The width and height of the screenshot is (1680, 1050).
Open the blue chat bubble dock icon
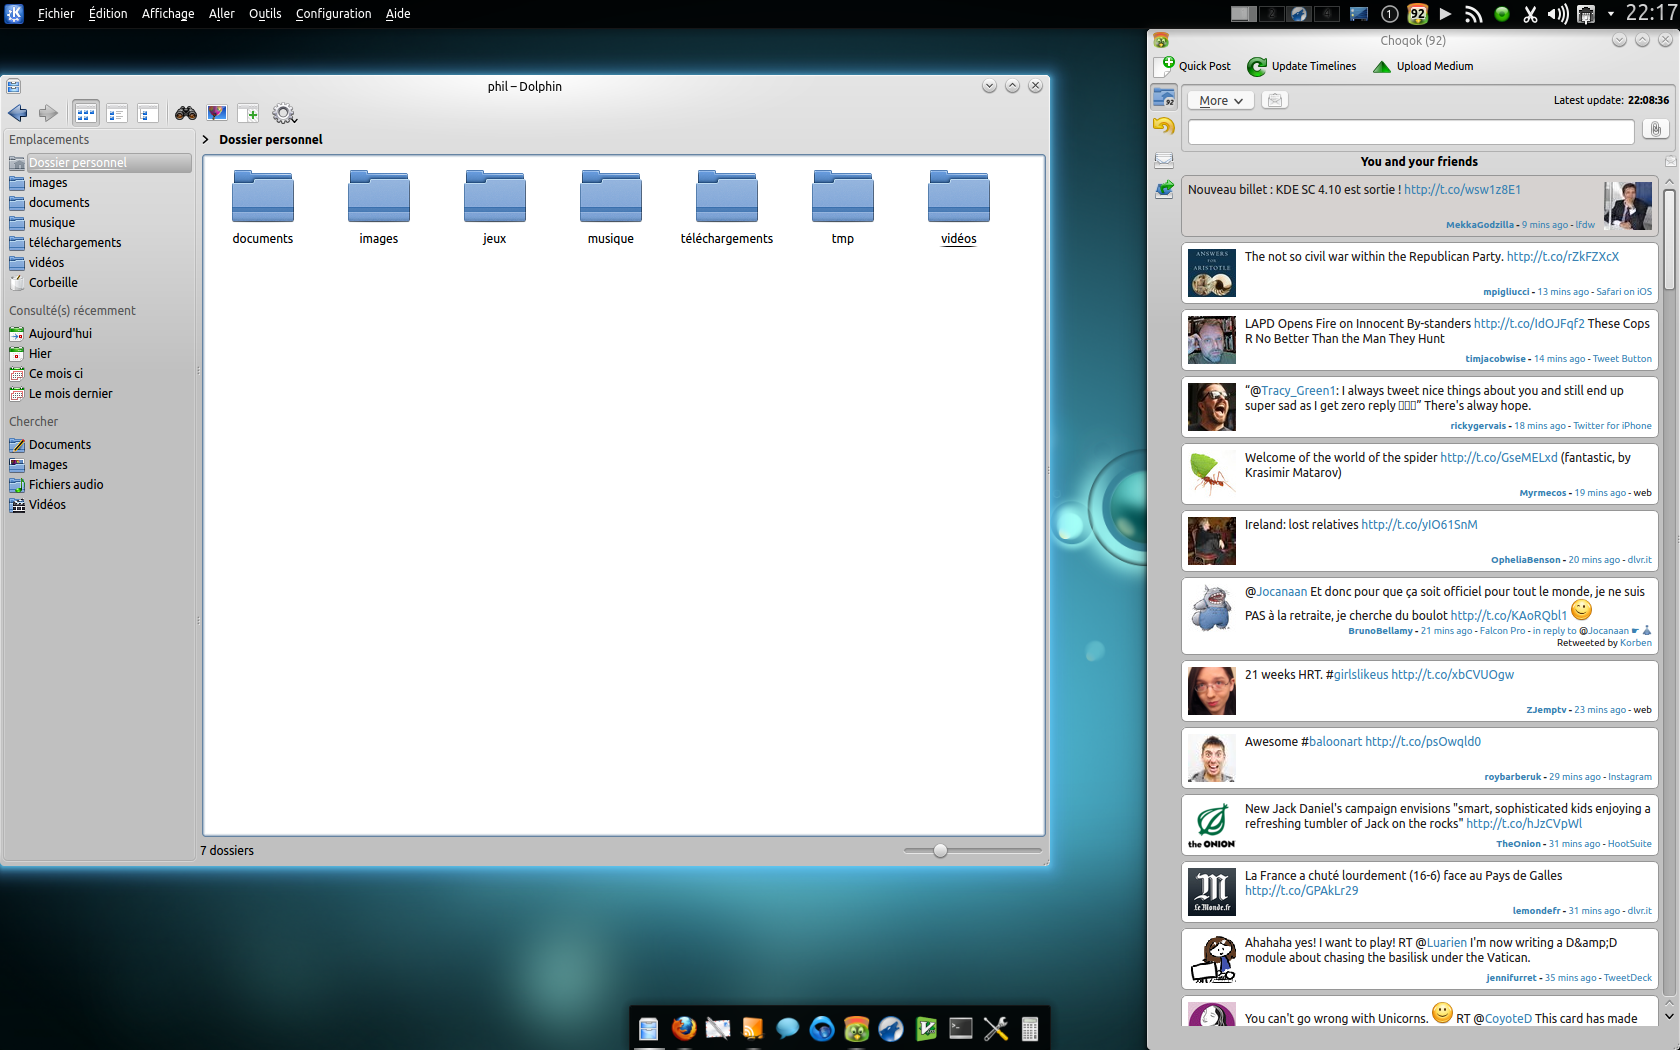pyautogui.click(x=787, y=1028)
